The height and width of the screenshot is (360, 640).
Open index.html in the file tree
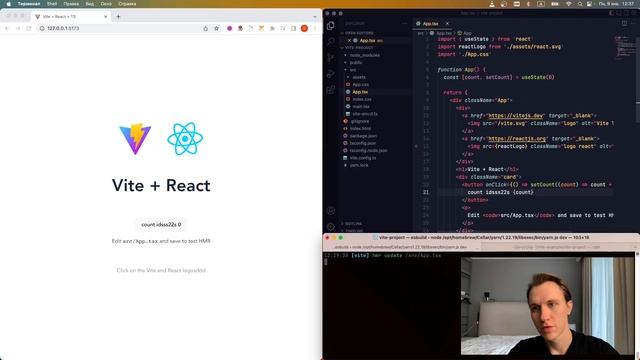coord(360,129)
